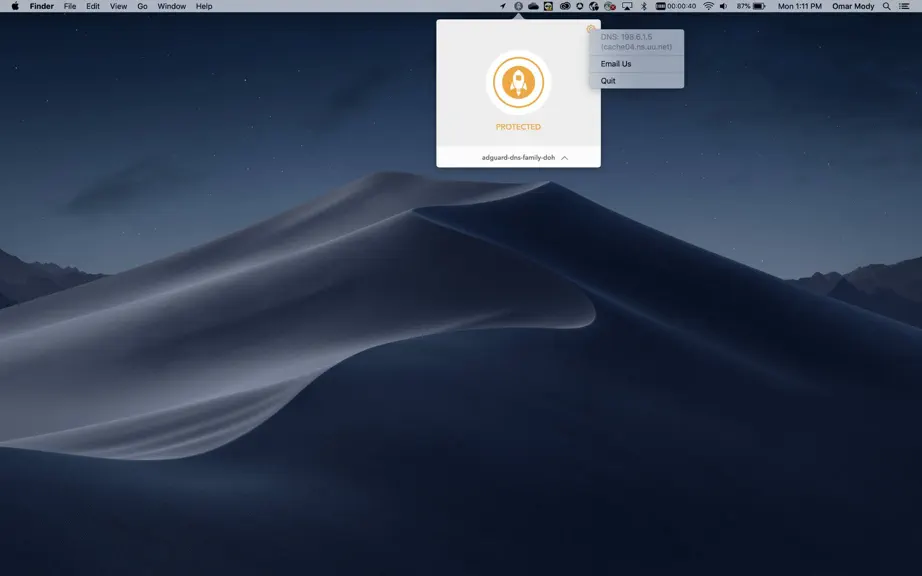922x576 pixels.
Task: Click the adguard-dns-family-doh resolver name
Action: point(518,158)
